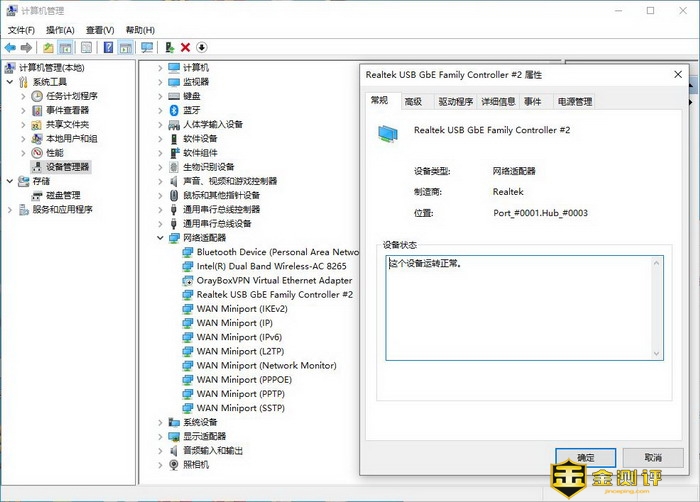Click the 性能 performance icon in left tree
This screenshot has width=700, height=502.
click(x=37, y=153)
